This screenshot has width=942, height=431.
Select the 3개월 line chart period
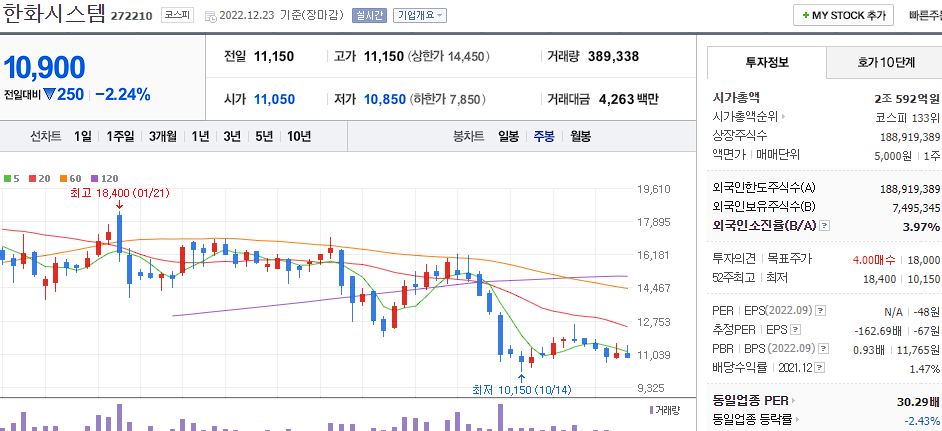pyautogui.click(x=163, y=136)
